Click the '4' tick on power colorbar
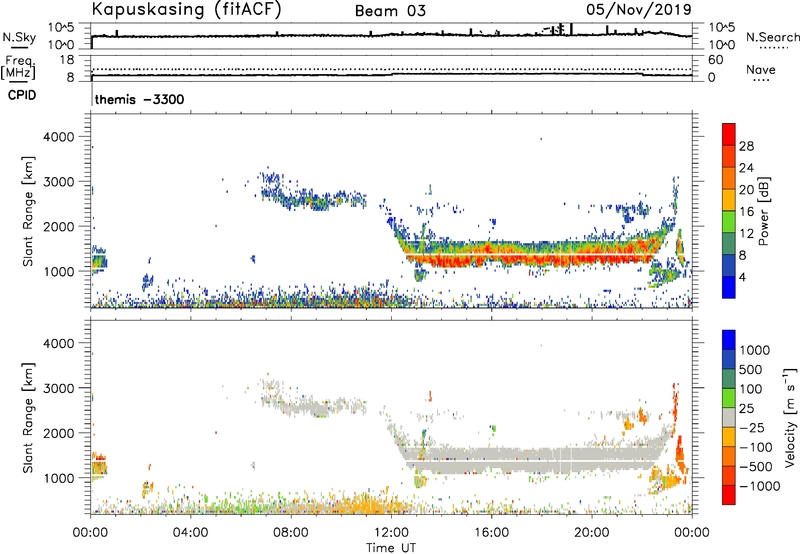800x554 pixels. 742,277
